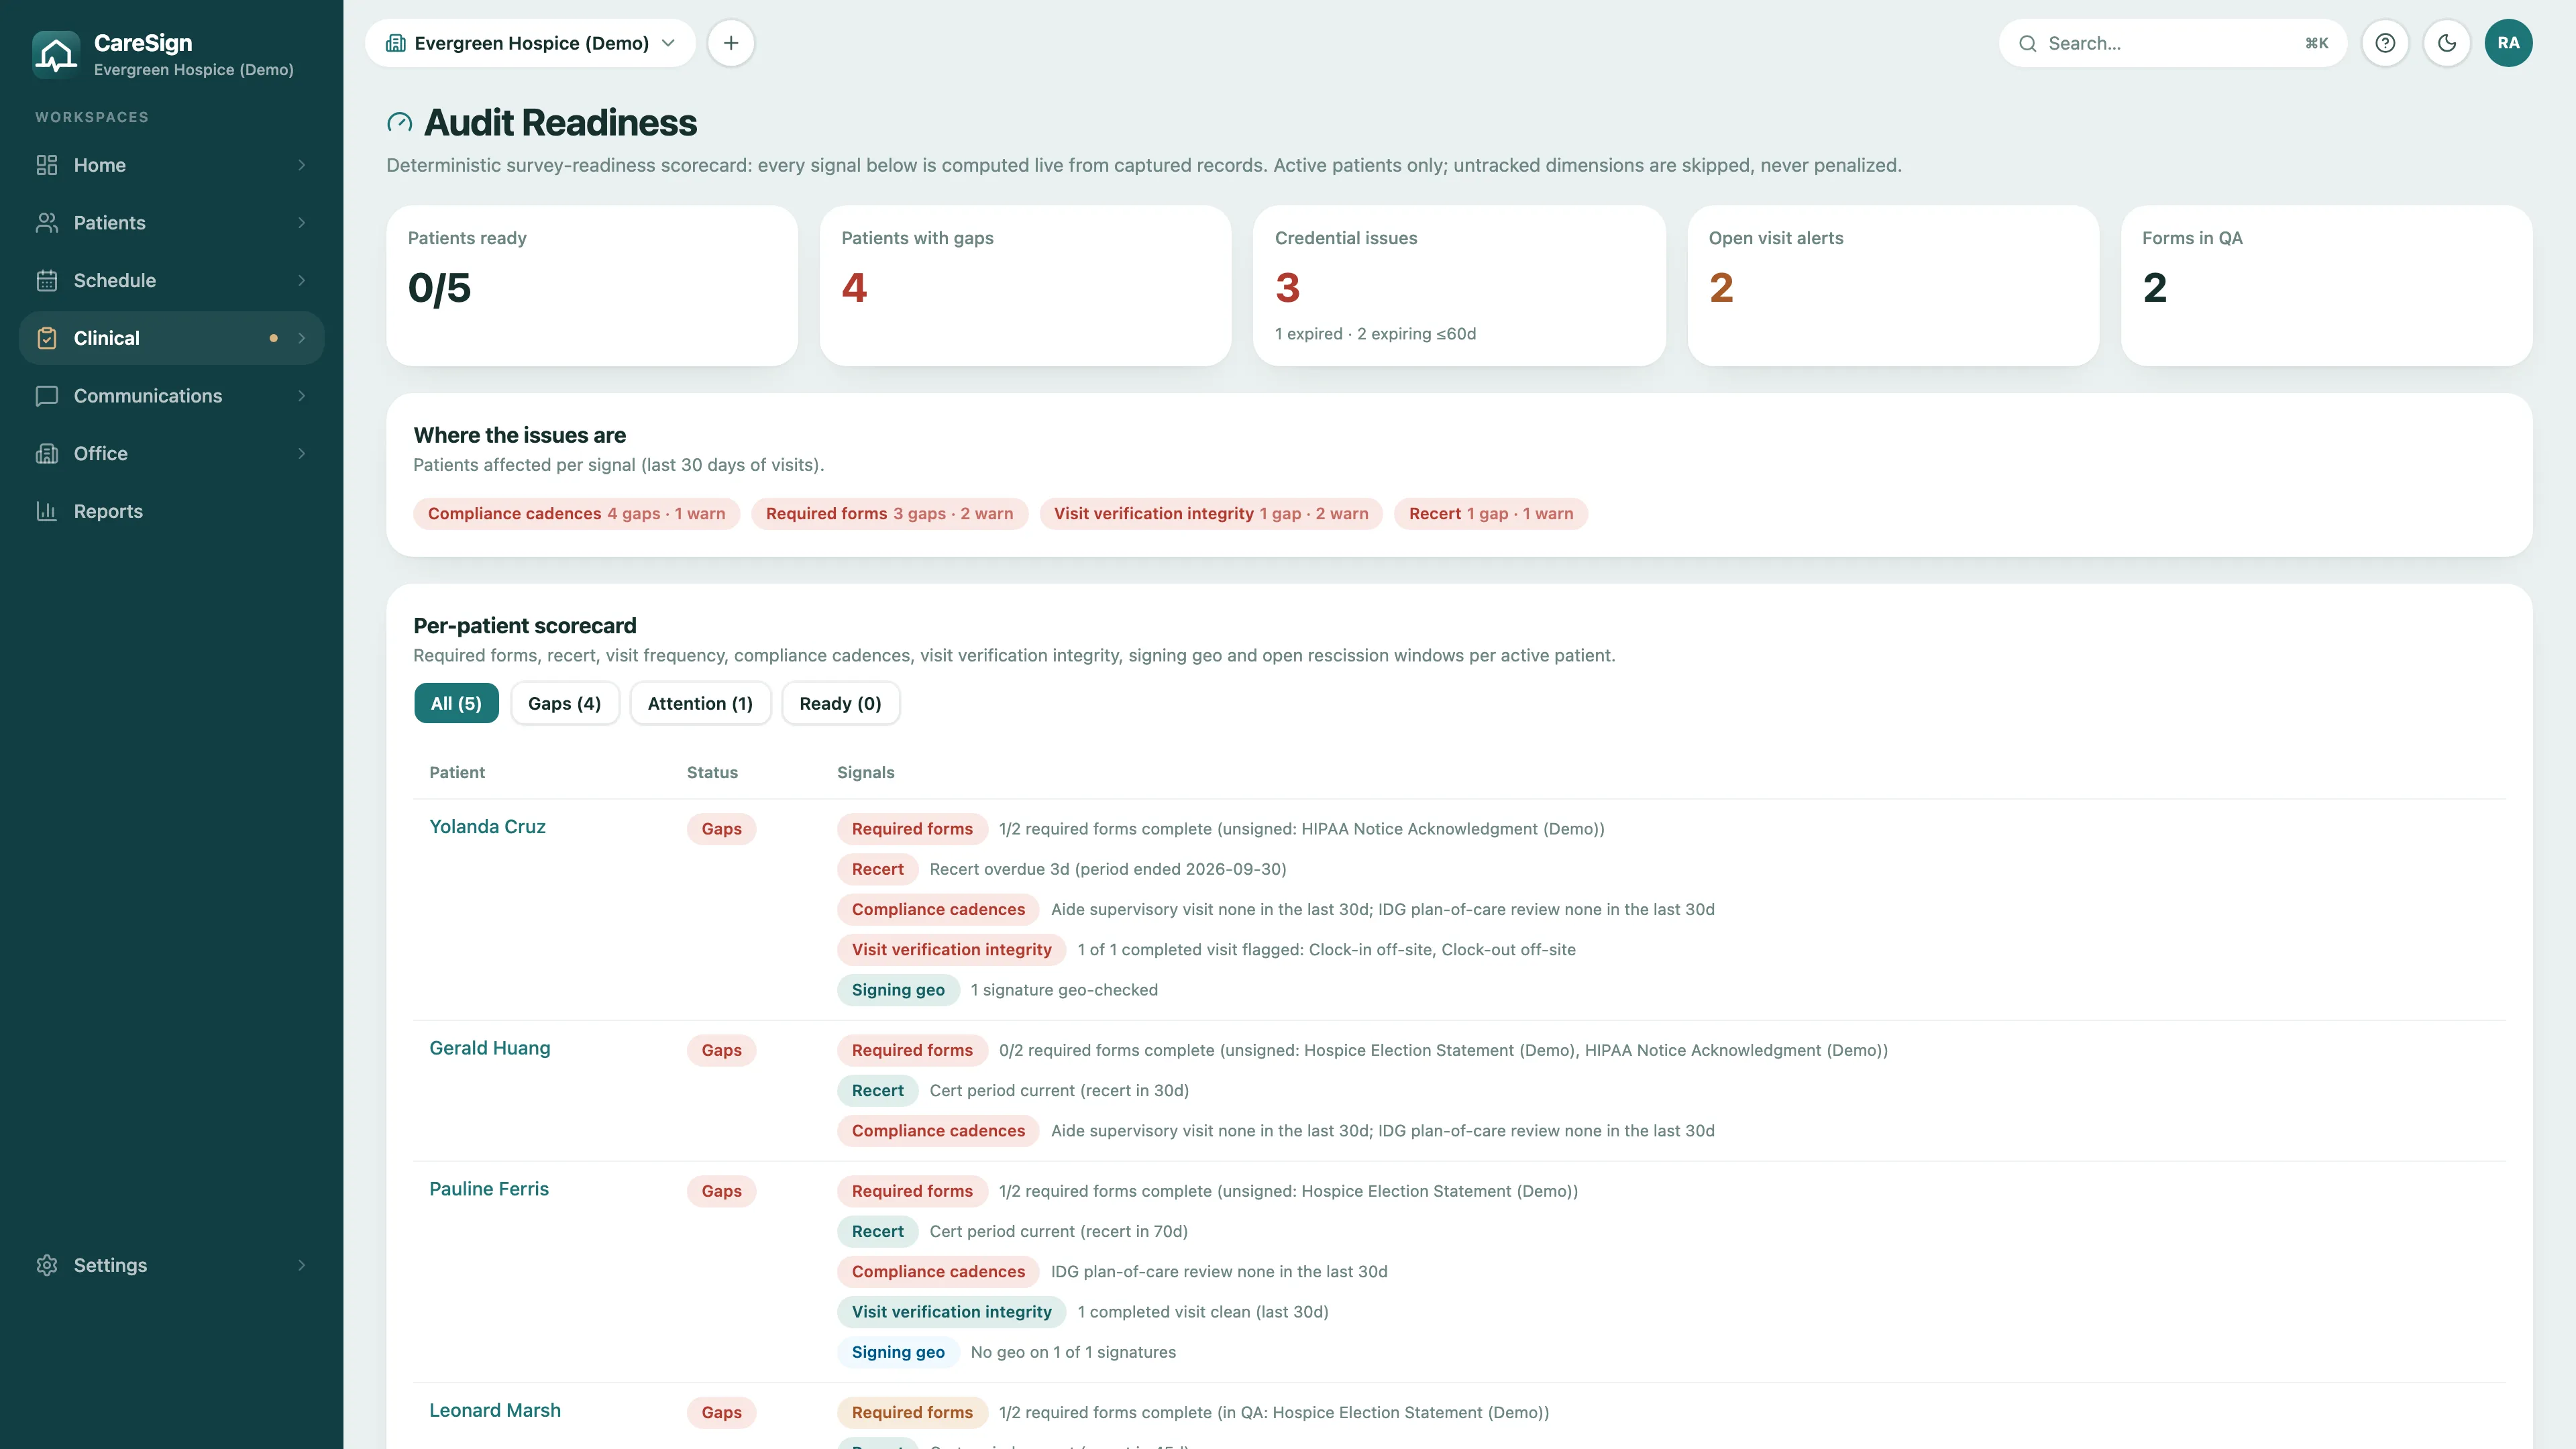Image resolution: width=2576 pixels, height=1449 pixels.
Task: Click the Office building icon in sidebar
Action: (x=47, y=454)
